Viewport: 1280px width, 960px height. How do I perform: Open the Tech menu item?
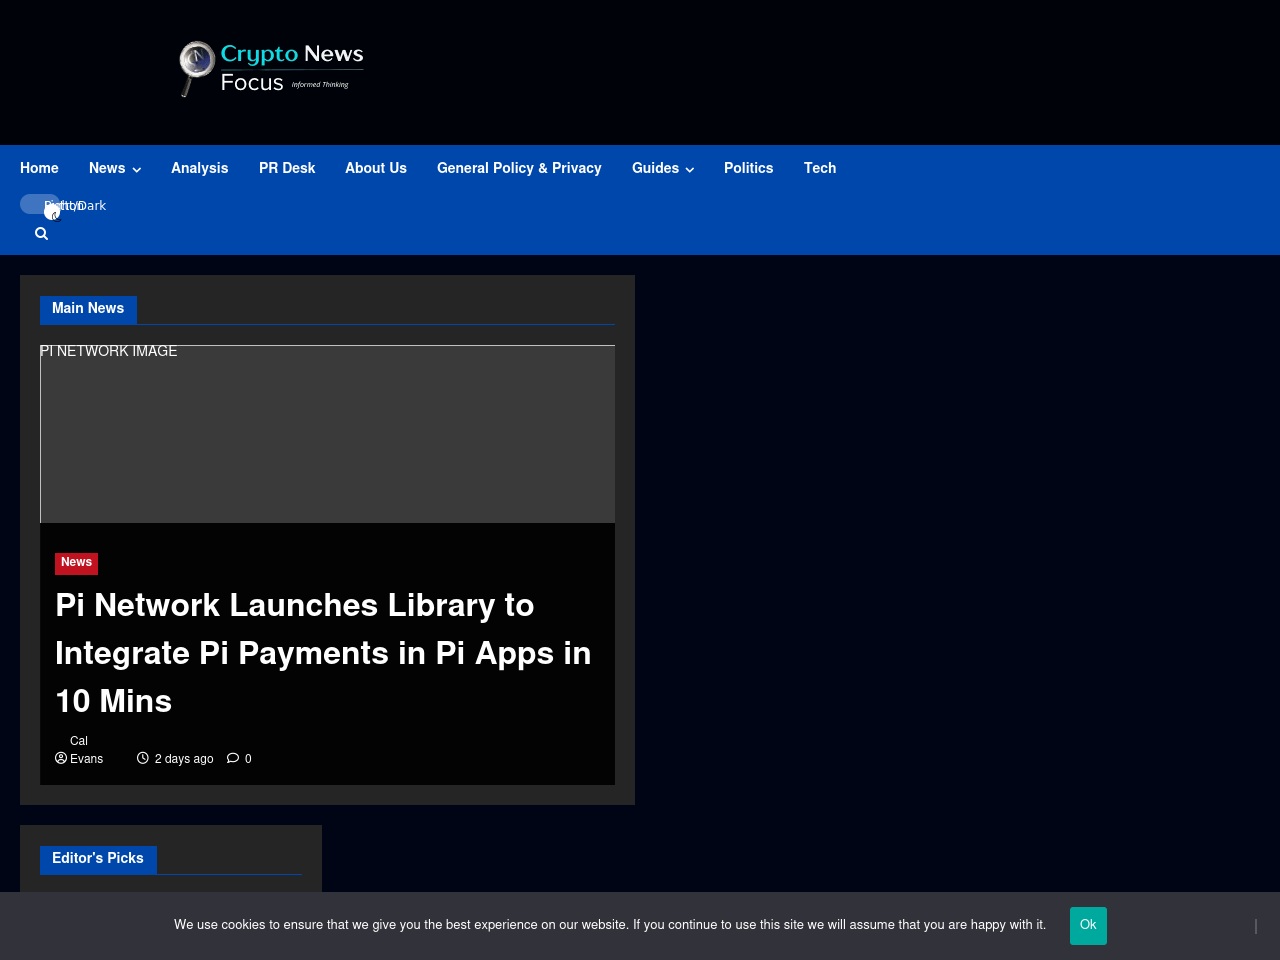point(820,168)
